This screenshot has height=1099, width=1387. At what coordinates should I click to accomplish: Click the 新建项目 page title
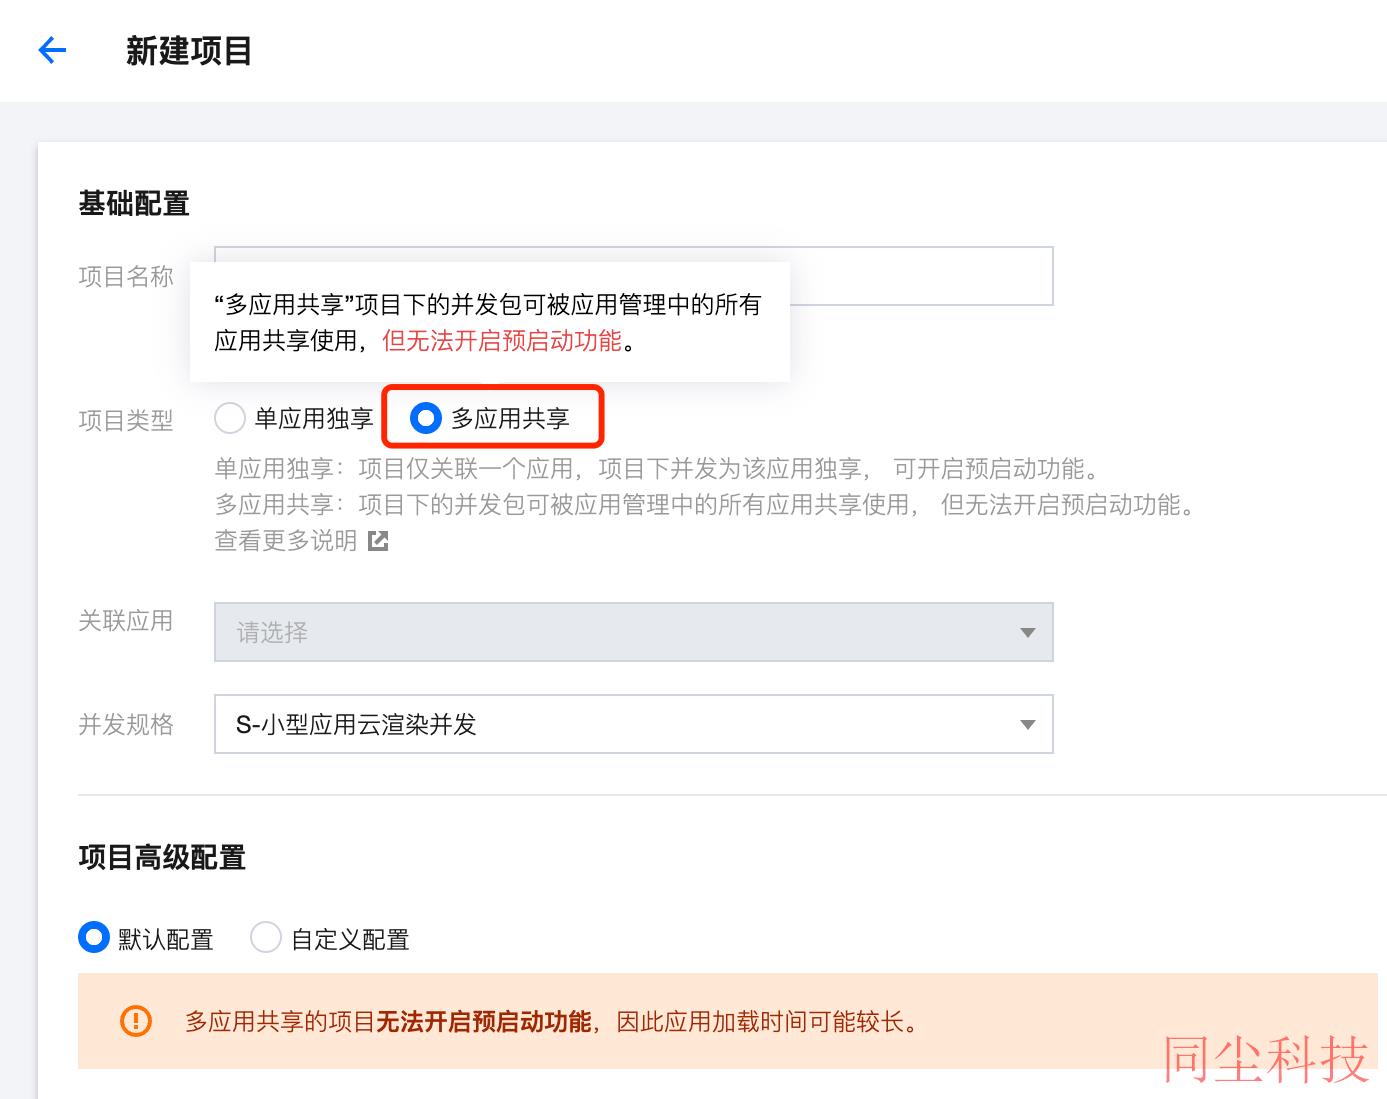189,51
